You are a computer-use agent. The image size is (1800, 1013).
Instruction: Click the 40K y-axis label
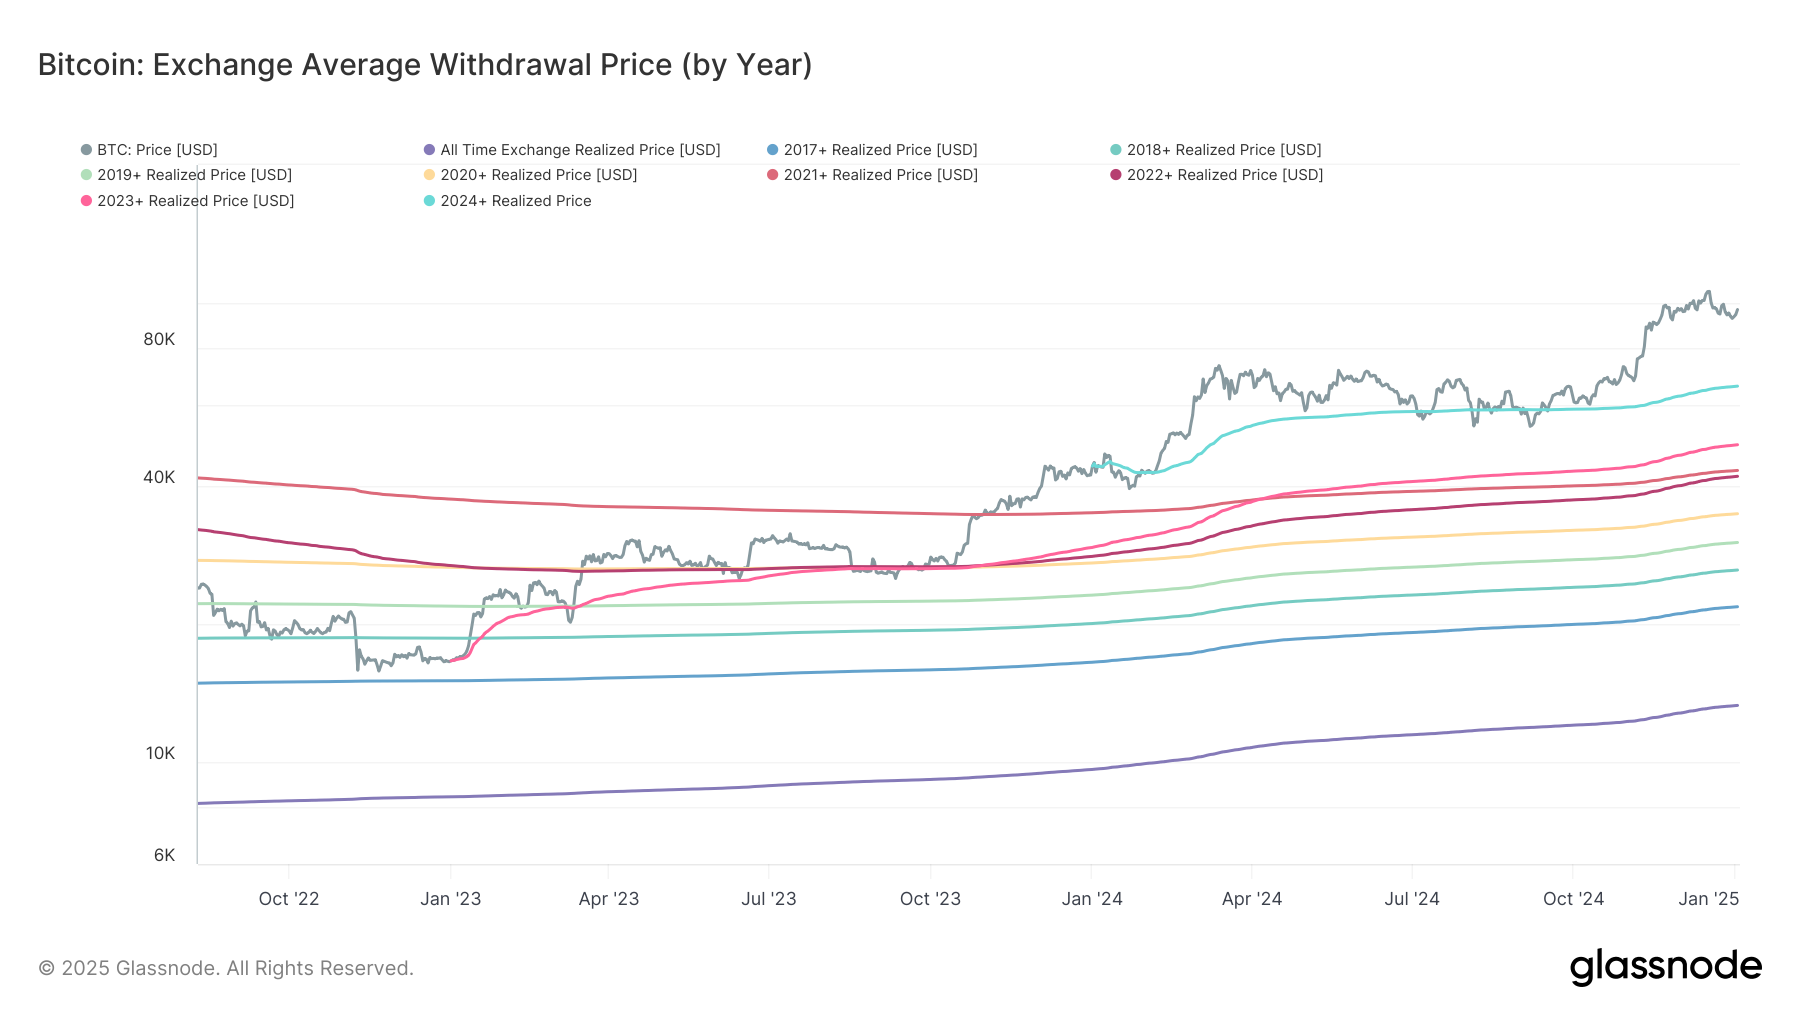point(159,477)
